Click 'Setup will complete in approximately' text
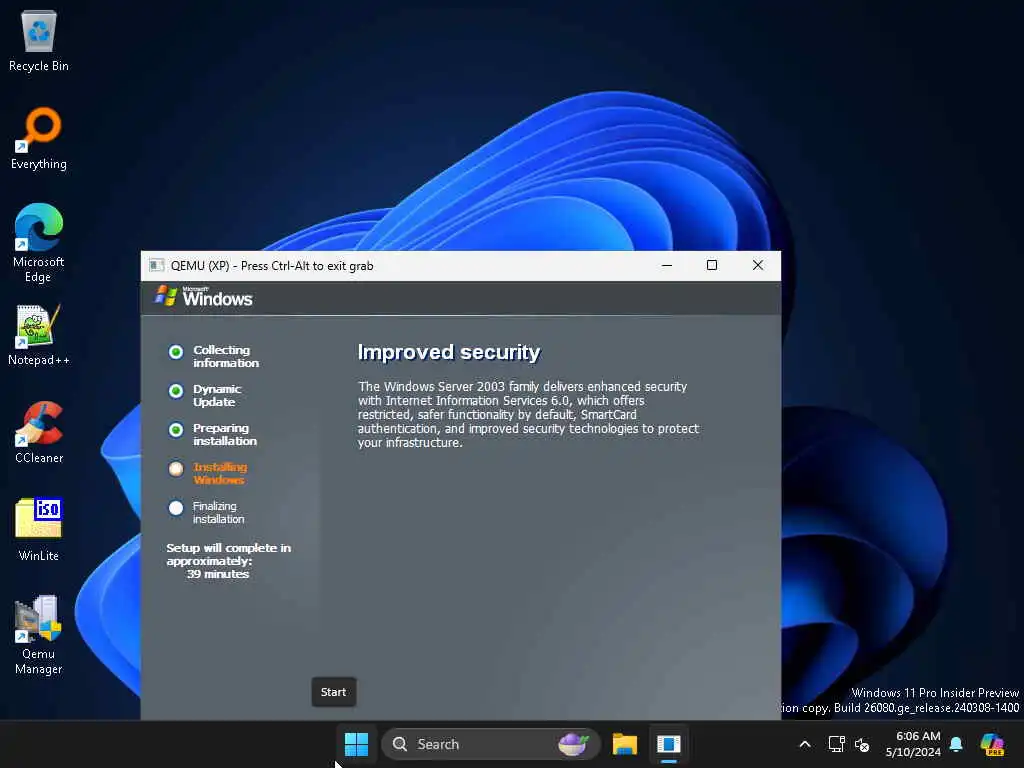Image resolution: width=1024 pixels, height=768 pixels. [x=229, y=554]
